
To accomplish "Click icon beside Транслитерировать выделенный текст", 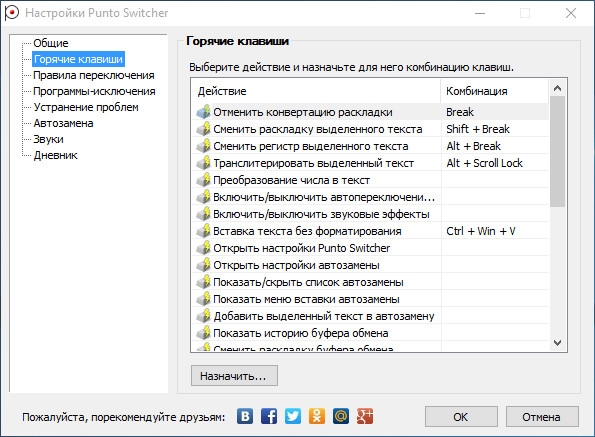I will tap(203, 163).
